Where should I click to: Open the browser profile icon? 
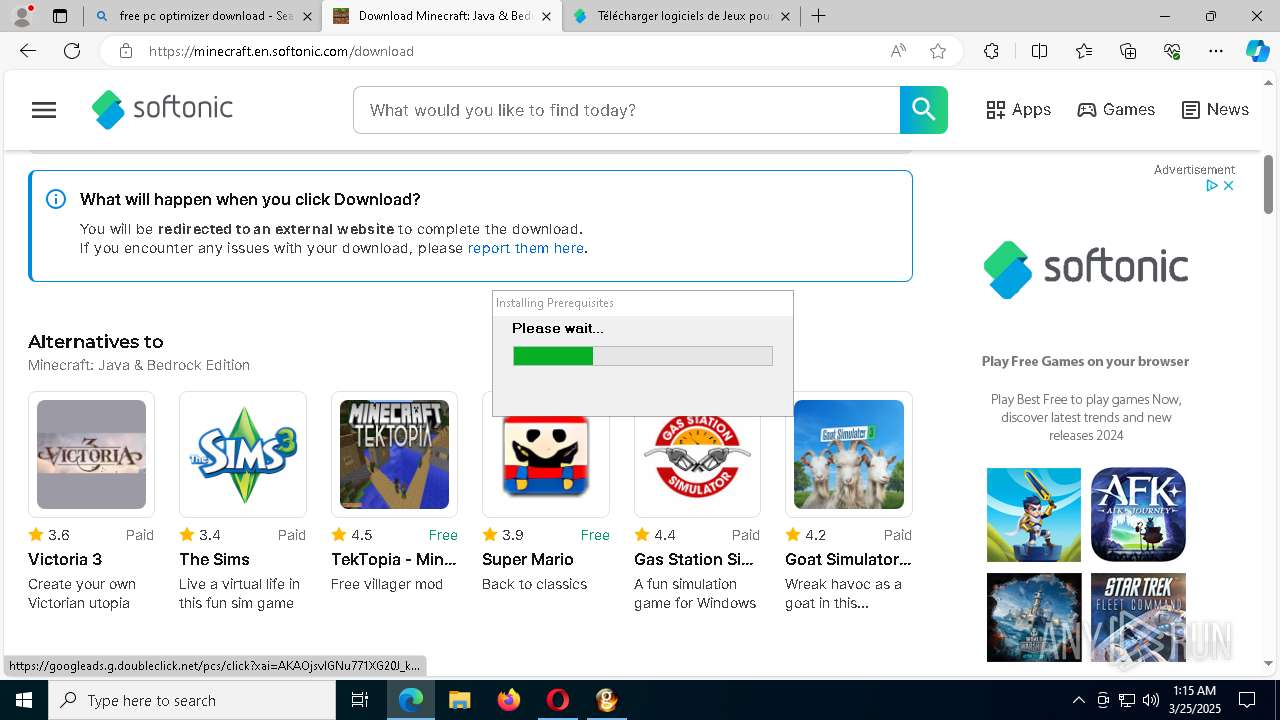point(22,16)
